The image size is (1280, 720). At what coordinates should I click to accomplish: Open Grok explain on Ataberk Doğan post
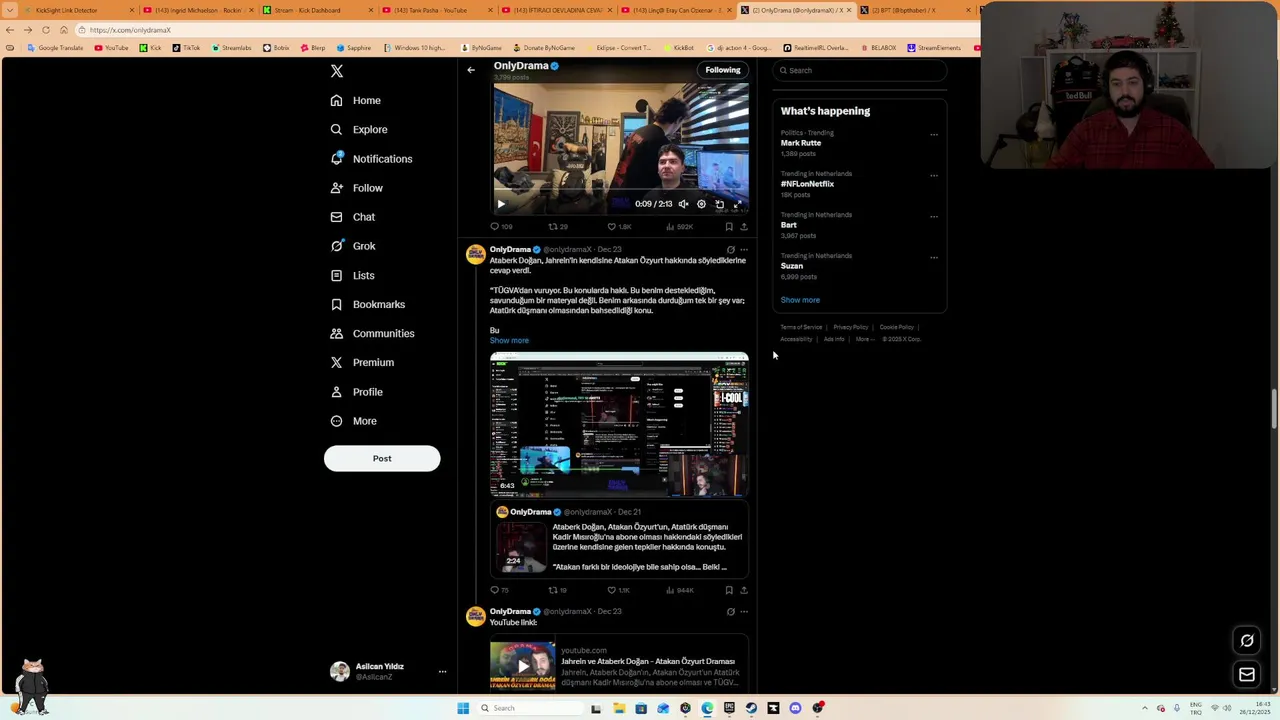tap(730, 249)
